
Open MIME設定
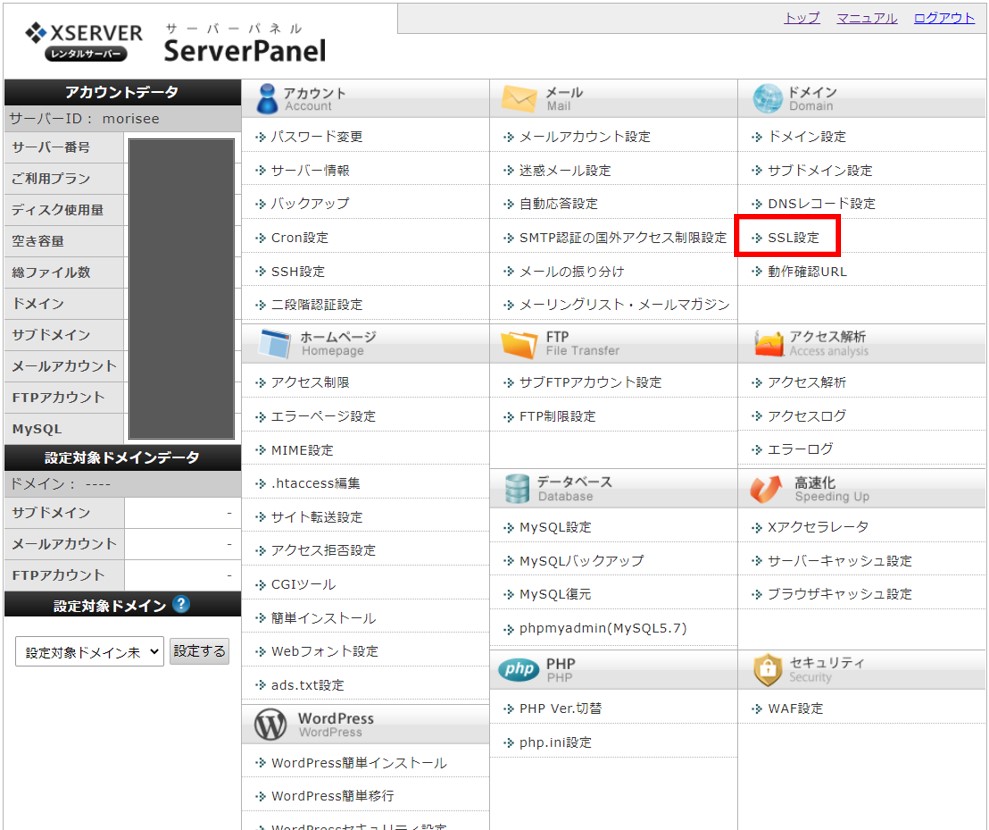(x=302, y=450)
